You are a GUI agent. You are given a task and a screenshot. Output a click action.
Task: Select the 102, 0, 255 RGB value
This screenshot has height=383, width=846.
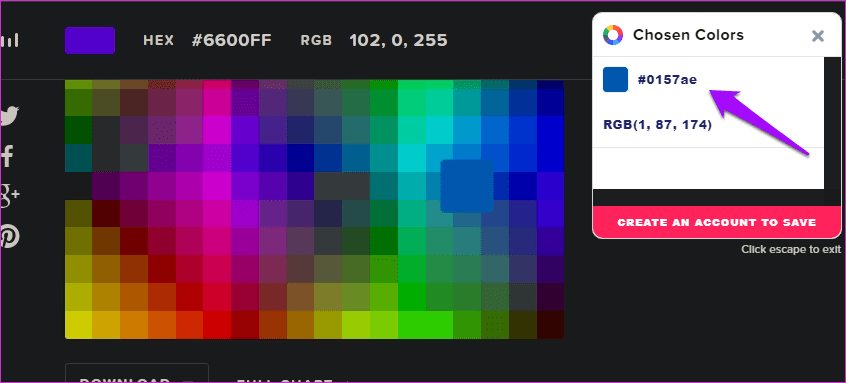point(398,40)
